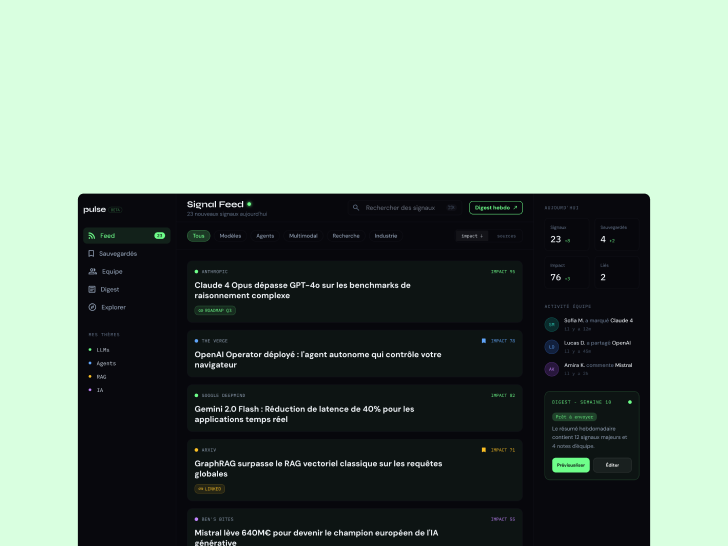Filter feed by Multimodal

click(x=303, y=236)
